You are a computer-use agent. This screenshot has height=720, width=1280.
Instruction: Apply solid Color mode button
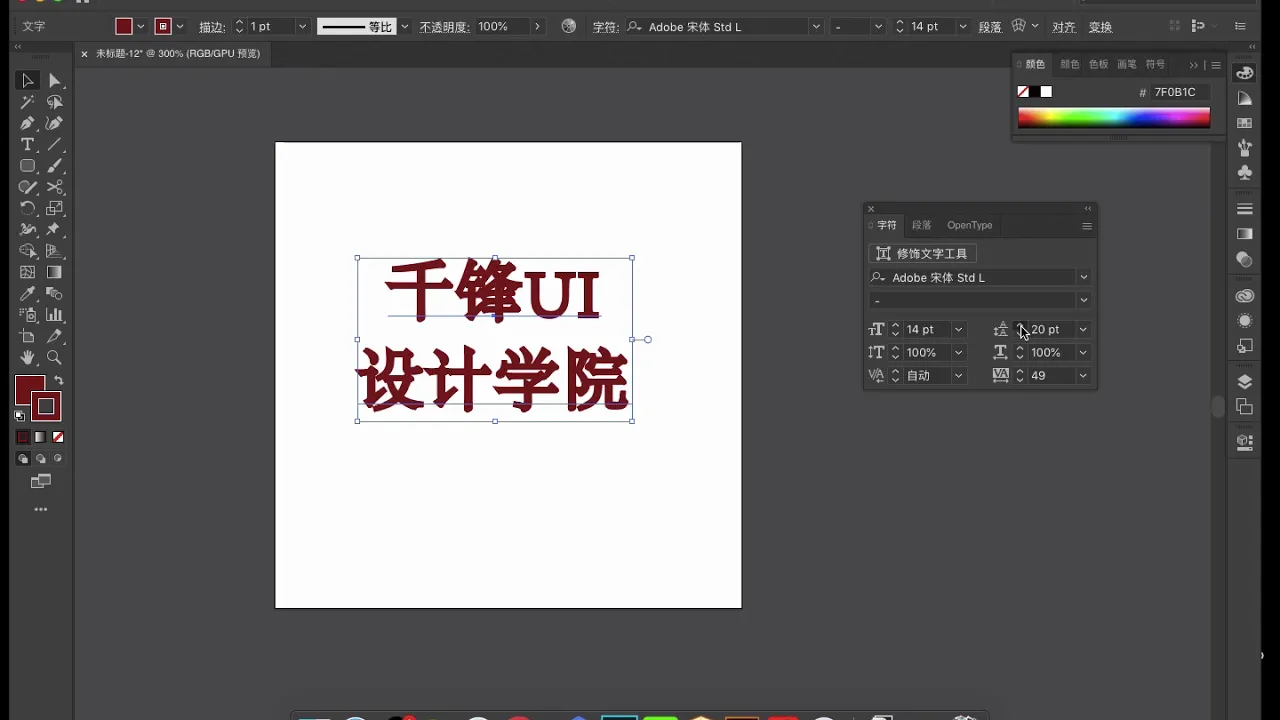tap(23, 437)
